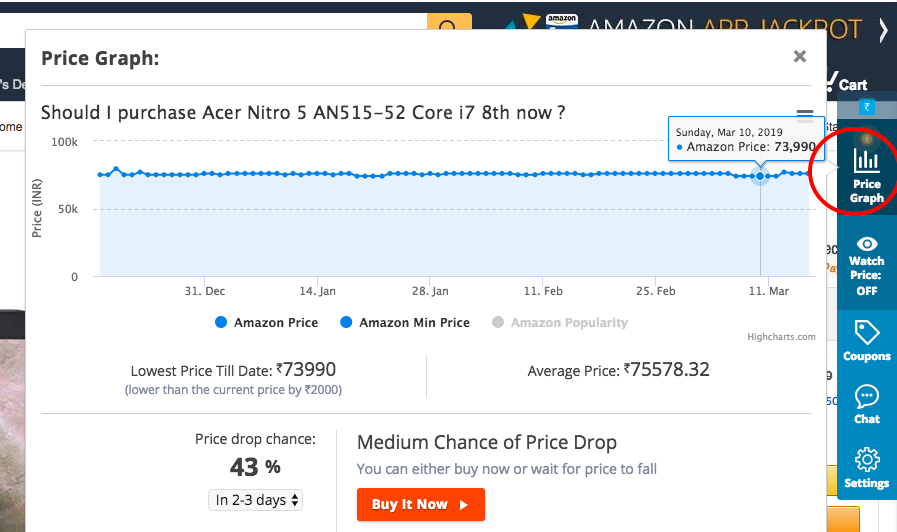Open the Price Graph sidebar icon

(866, 175)
